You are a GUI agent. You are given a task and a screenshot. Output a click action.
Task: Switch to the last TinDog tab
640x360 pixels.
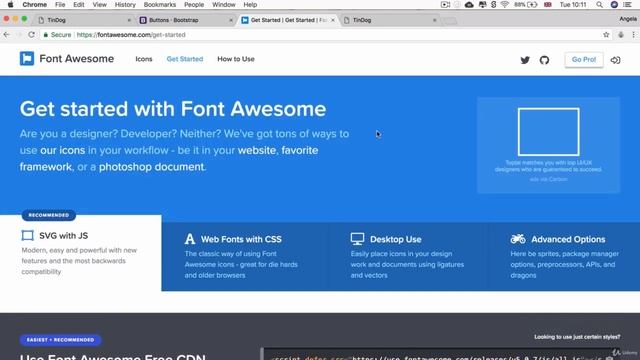(389, 20)
